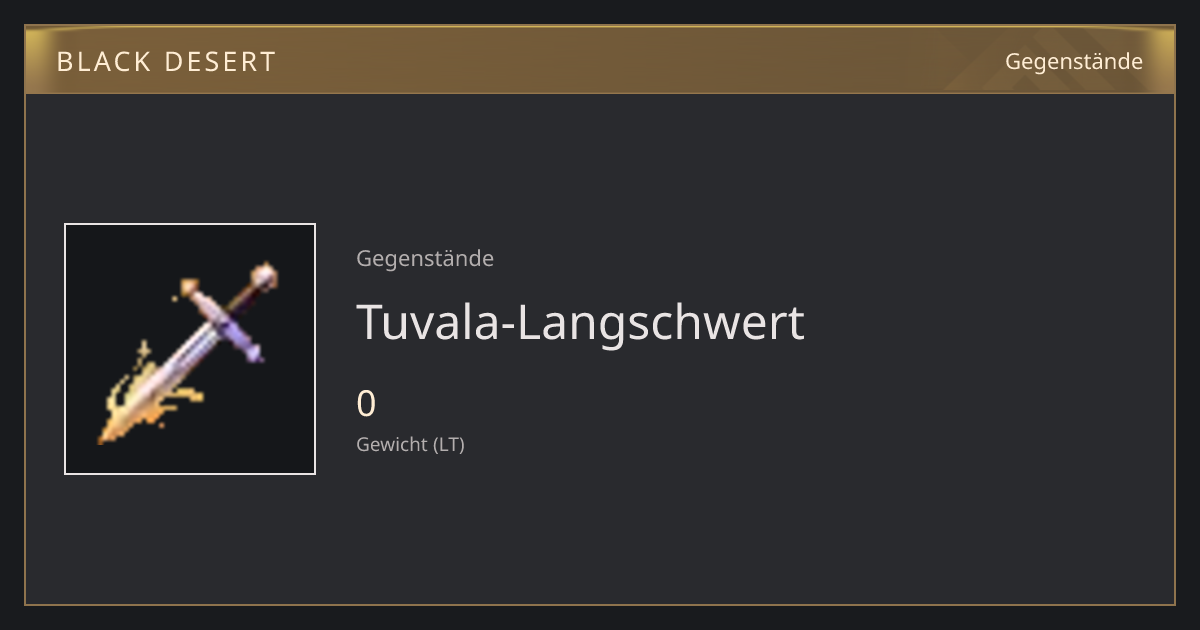Click the weight value 0
Image resolution: width=1200 pixels, height=630 pixels.
point(366,403)
